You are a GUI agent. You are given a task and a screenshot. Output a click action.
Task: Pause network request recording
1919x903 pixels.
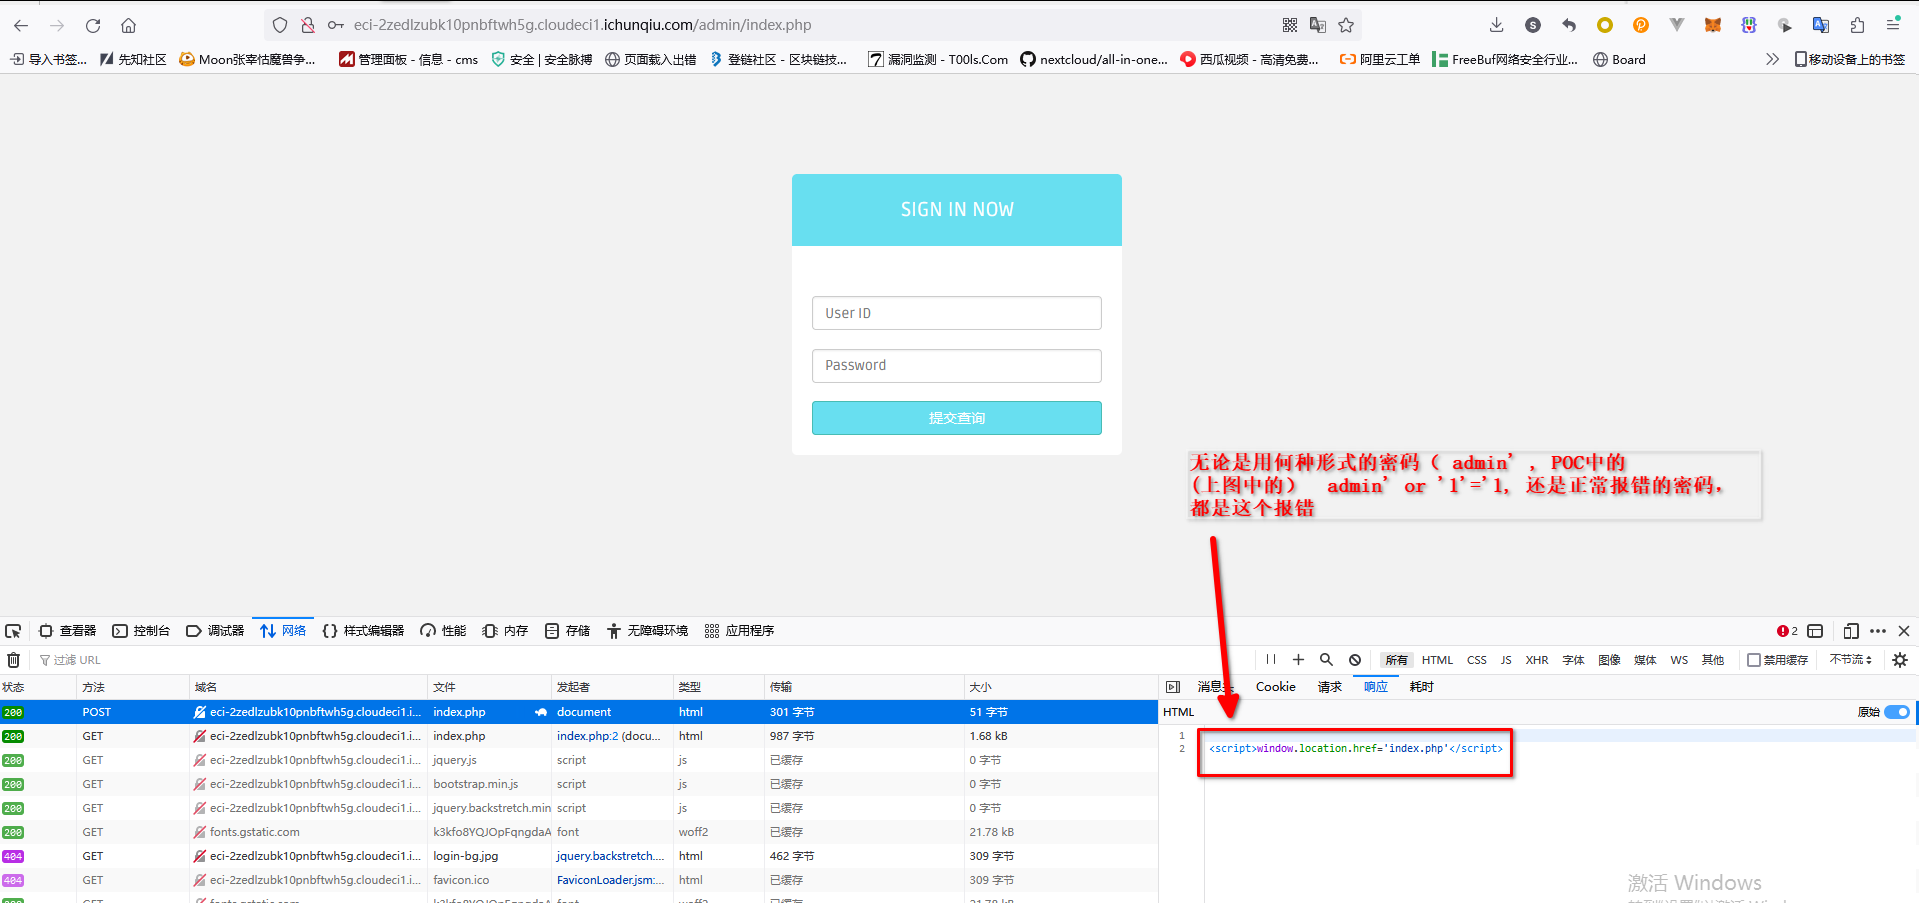point(1270,660)
